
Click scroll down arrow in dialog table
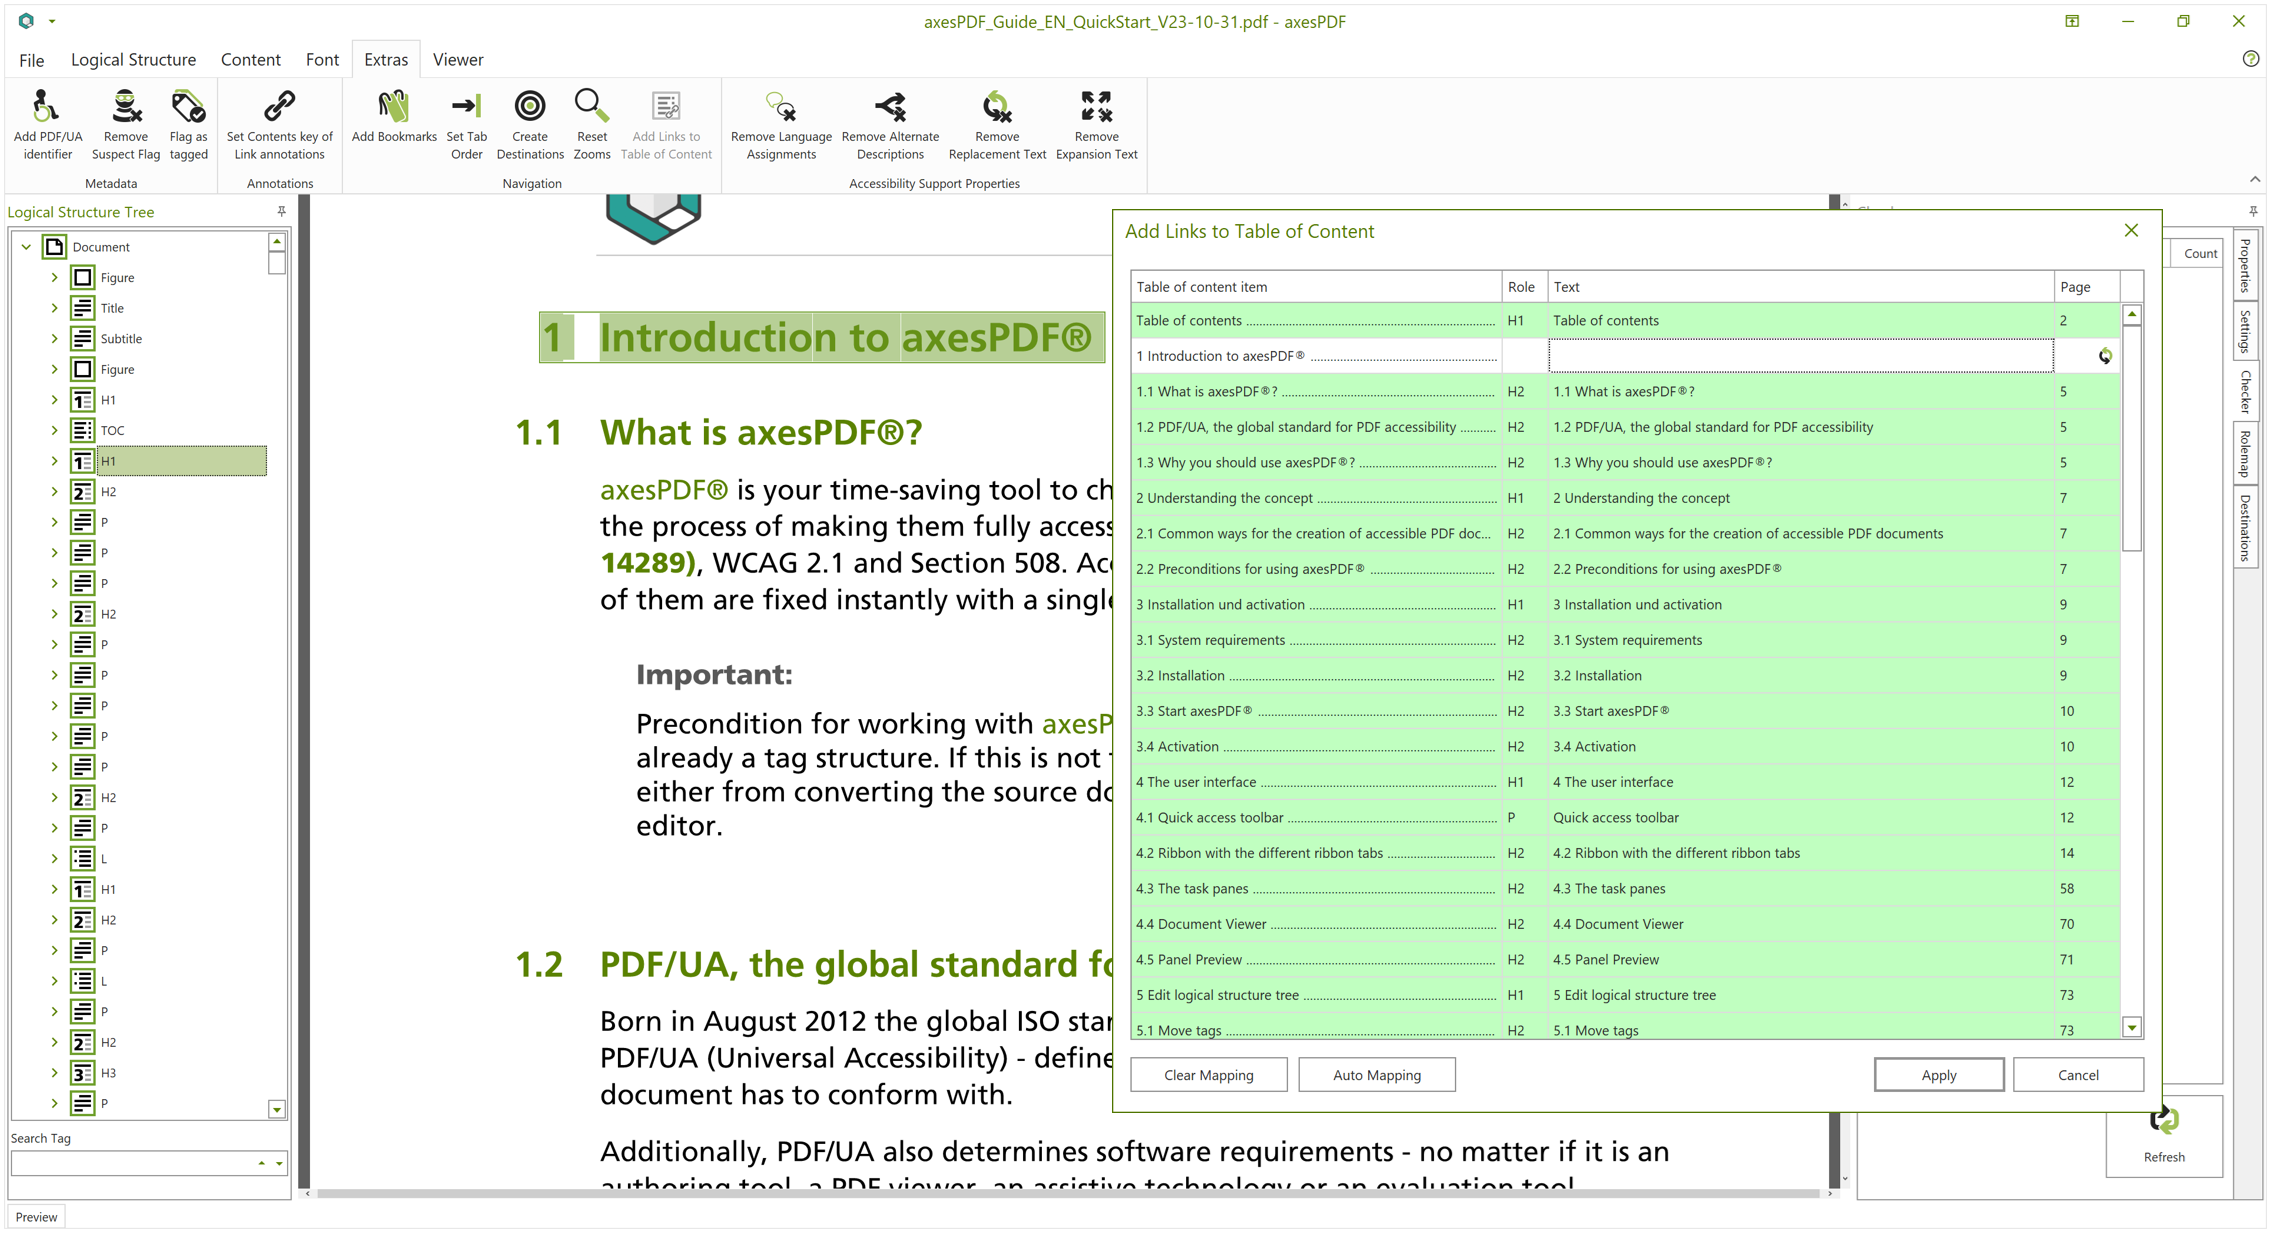(x=2131, y=1028)
